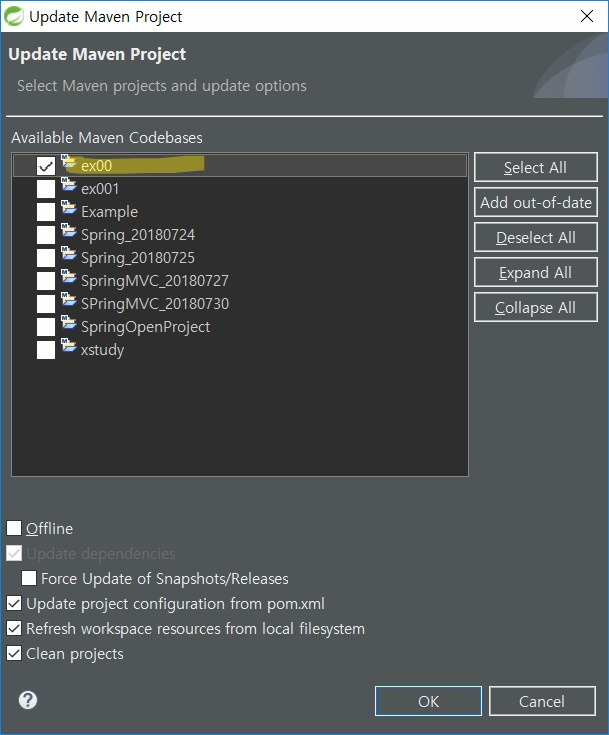Select the SpringOpenProject checkbox
The height and width of the screenshot is (735, 609).
click(46, 327)
